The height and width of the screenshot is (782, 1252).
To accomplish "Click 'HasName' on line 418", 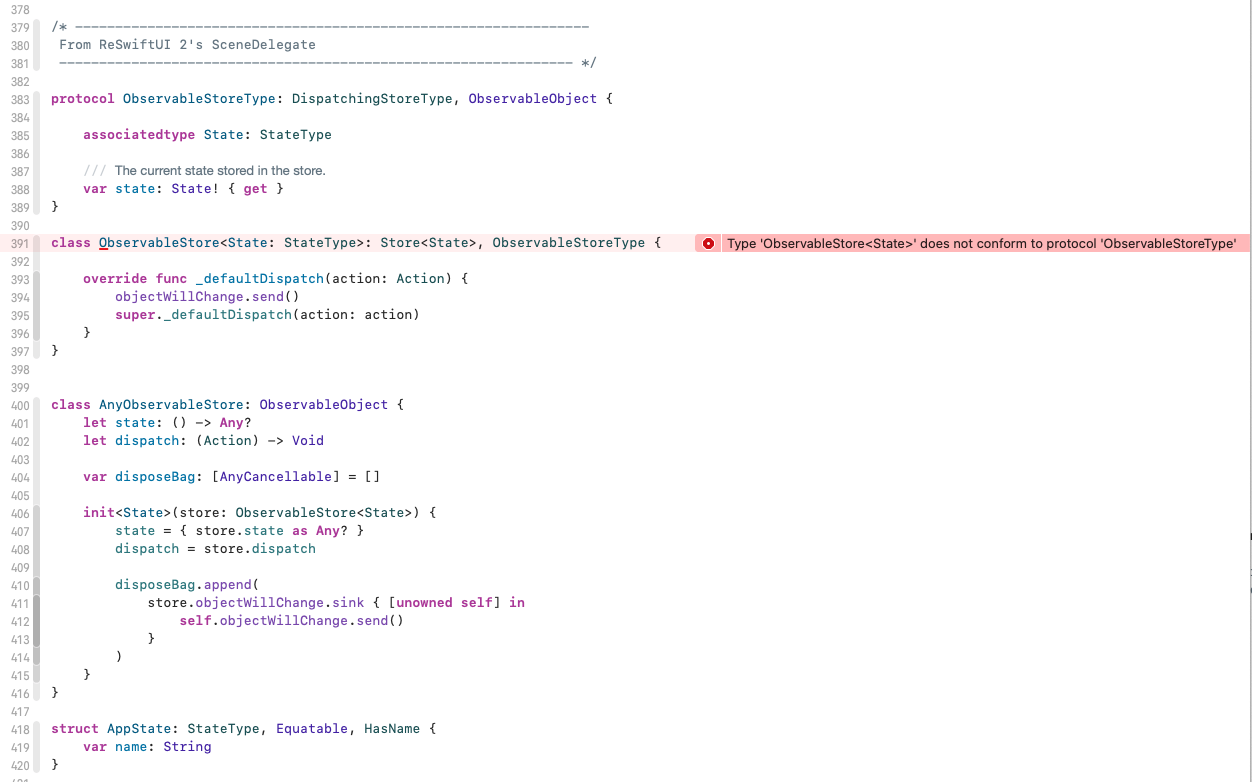I will [392, 729].
